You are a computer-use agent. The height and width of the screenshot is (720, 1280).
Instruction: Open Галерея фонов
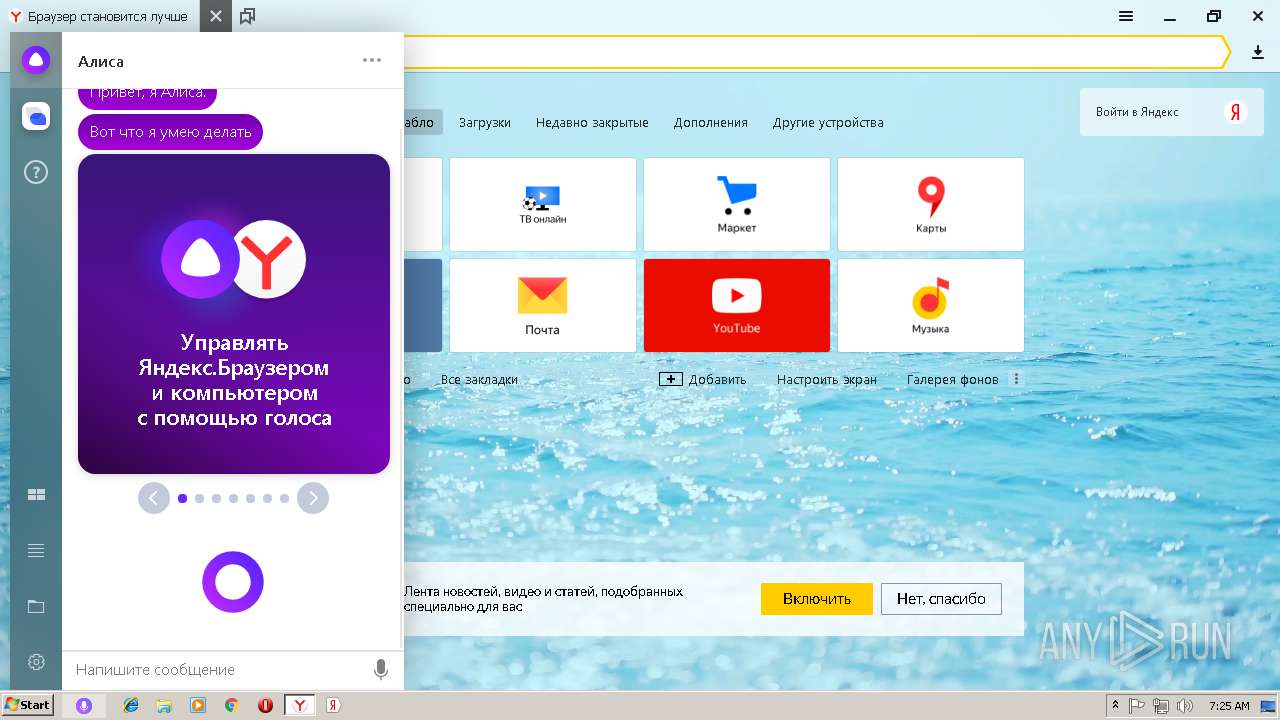[953, 379]
